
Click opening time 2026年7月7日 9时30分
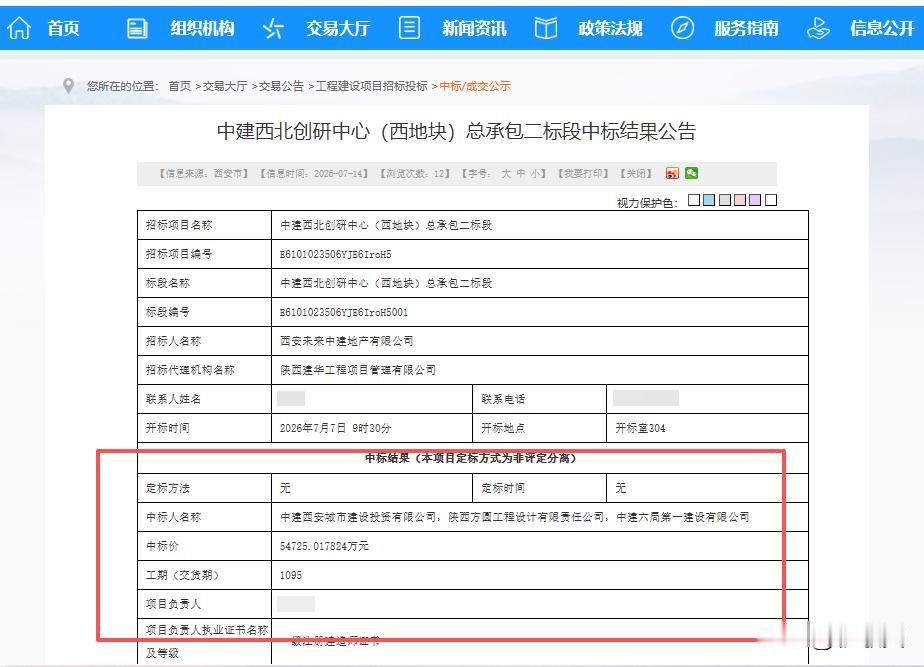pos(335,428)
